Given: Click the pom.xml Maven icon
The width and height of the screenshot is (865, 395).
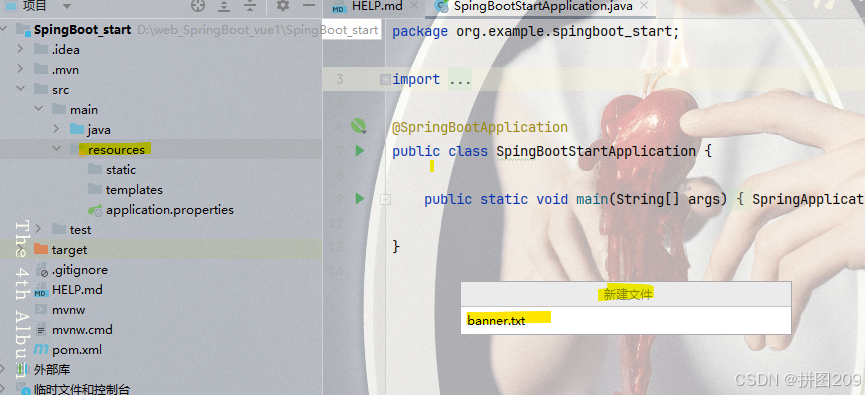Looking at the screenshot, I should point(41,349).
